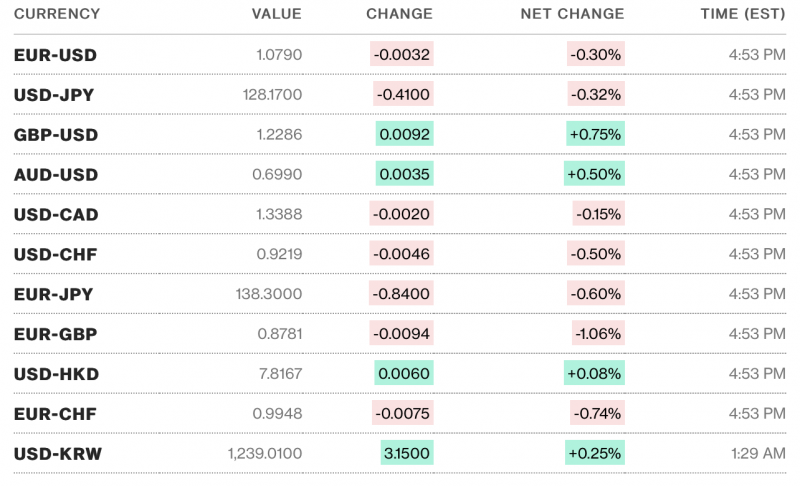View the EUR-CHF currency pair
The height and width of the screenshot is (486, 800).
pos(55,414)
